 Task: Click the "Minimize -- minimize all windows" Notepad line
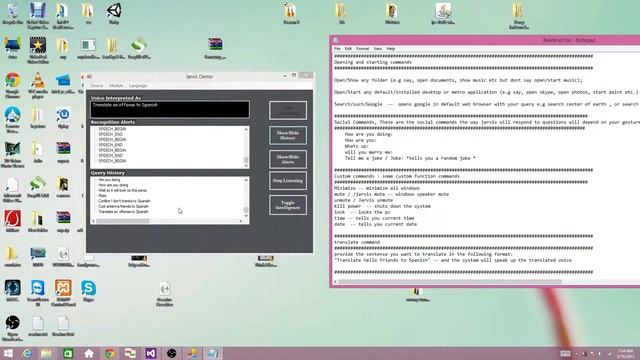[376, 188]
